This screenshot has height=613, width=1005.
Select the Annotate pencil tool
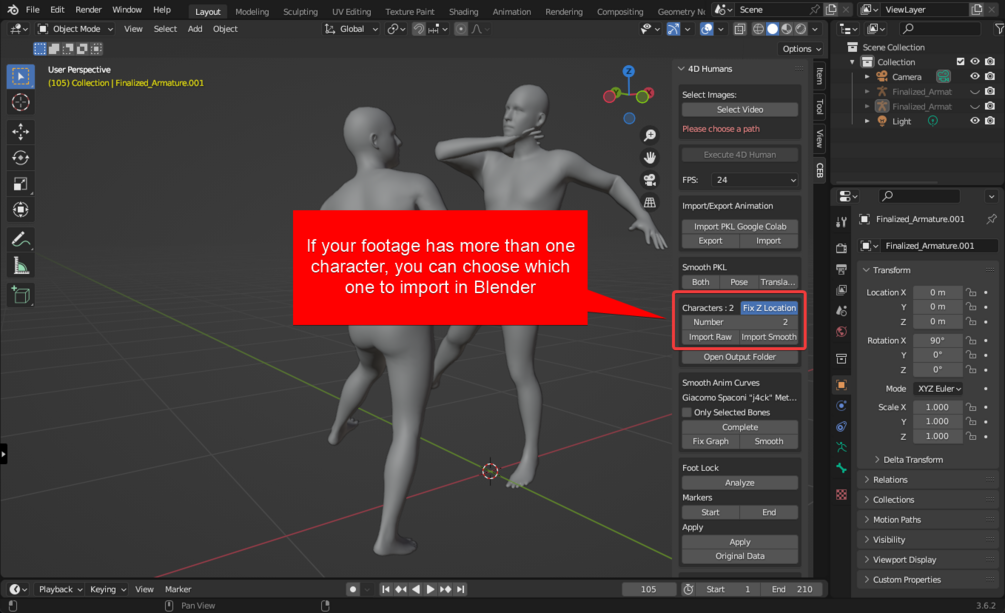click(x=21, y=240)
